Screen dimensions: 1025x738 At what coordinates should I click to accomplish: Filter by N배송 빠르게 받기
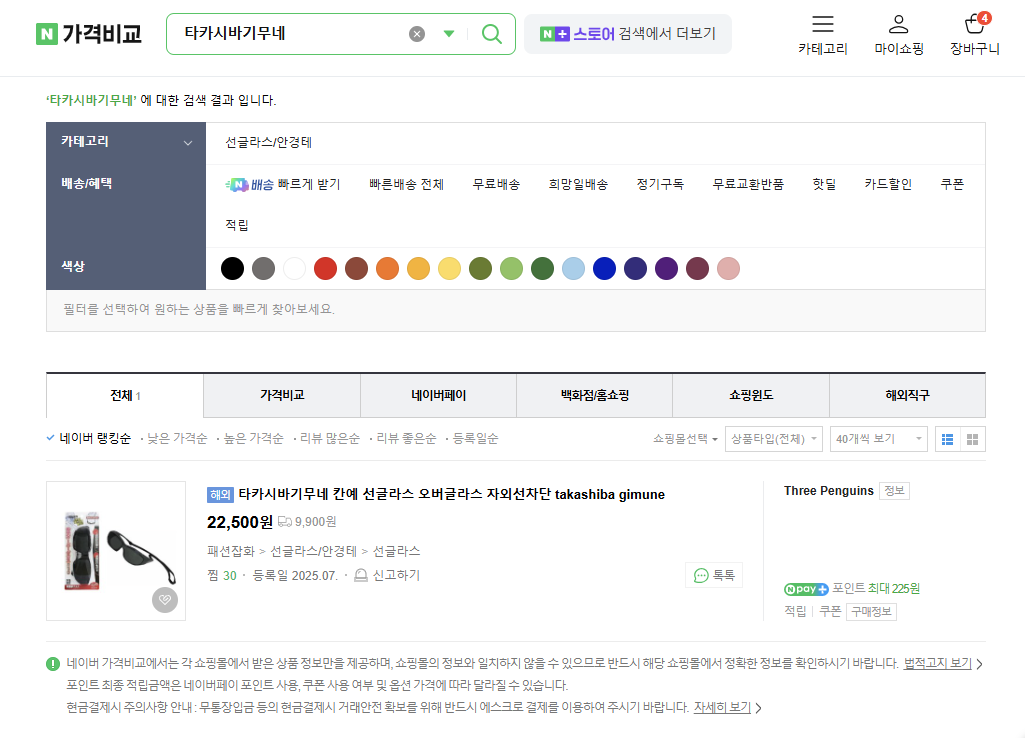[x=283, y=184]
